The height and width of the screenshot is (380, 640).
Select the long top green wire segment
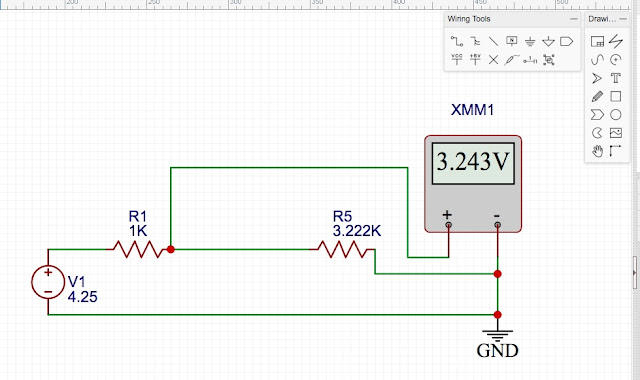click(x=289, y=167)
